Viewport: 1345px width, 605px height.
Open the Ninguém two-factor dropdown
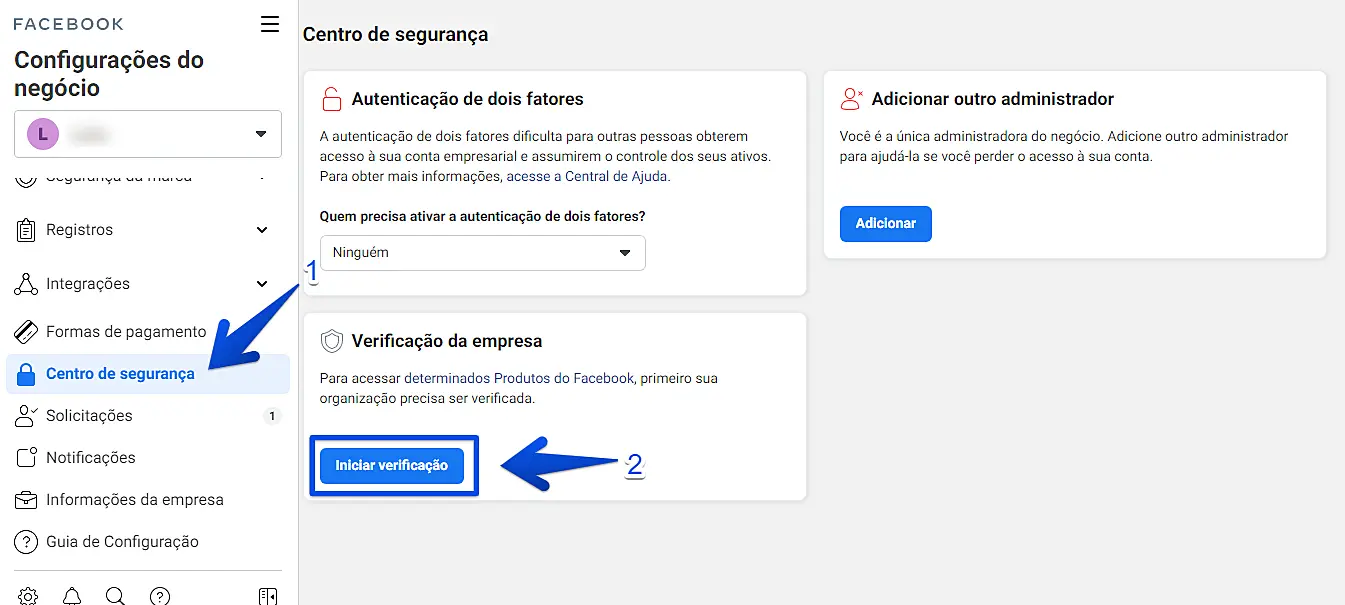pos(482,253)
